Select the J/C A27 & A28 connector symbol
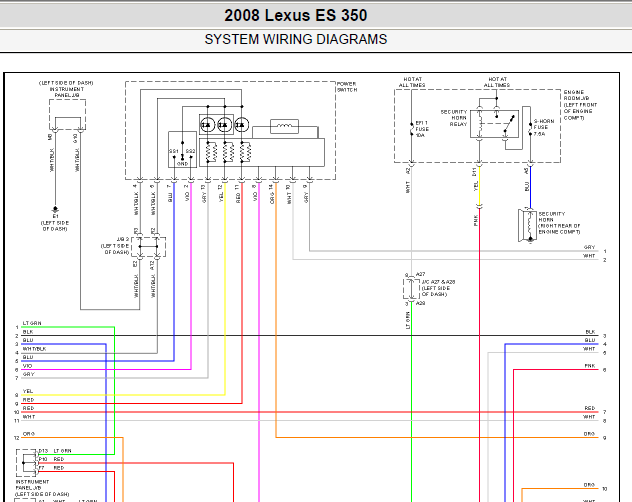This screenshot has height=502, width=632. pos(411,288)
